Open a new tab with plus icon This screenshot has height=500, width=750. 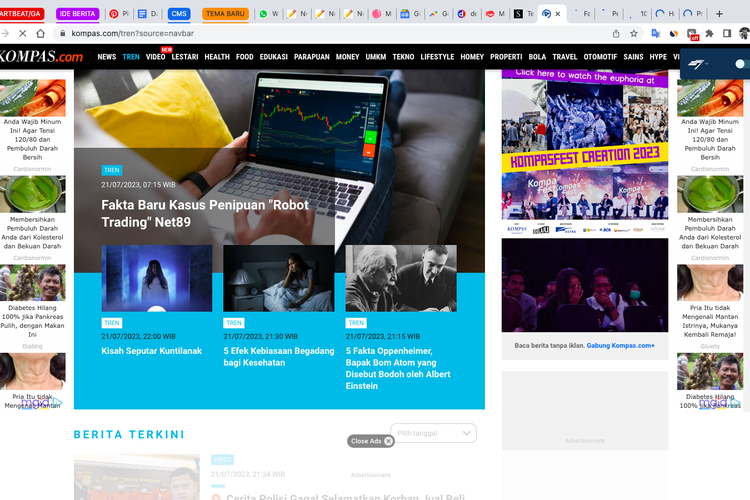pos(718,14)
